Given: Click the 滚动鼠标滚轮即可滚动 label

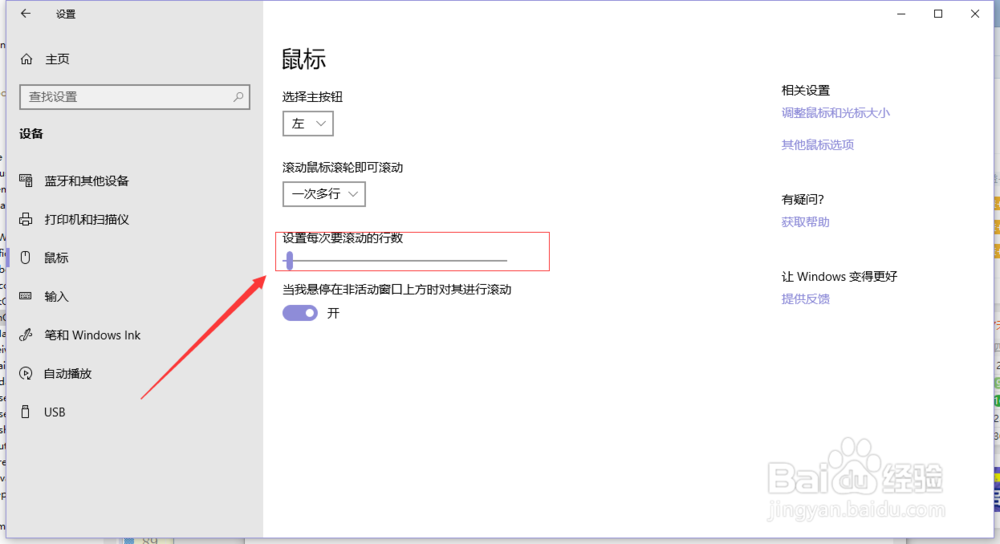Looking at the screenshot, I should coord(342,168).
